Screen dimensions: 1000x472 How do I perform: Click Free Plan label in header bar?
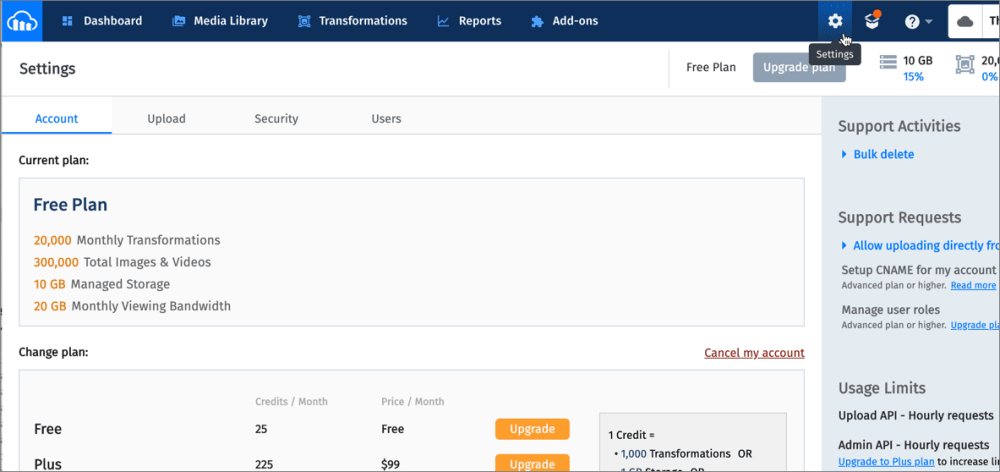pos(710,67)
